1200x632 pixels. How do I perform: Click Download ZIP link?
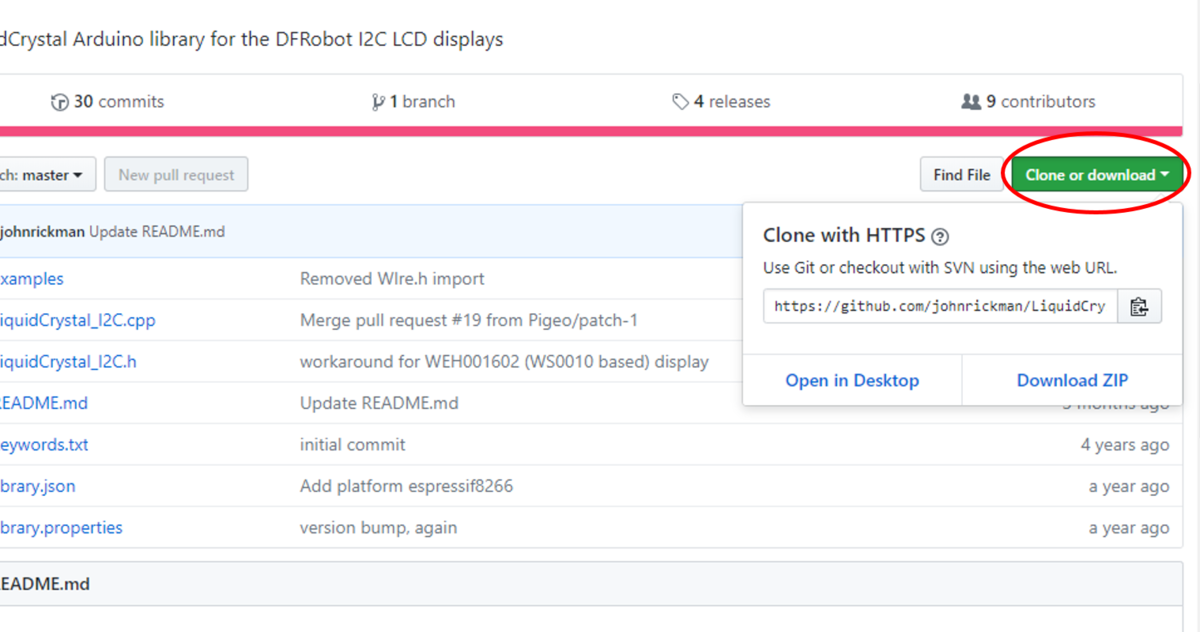1072,380
